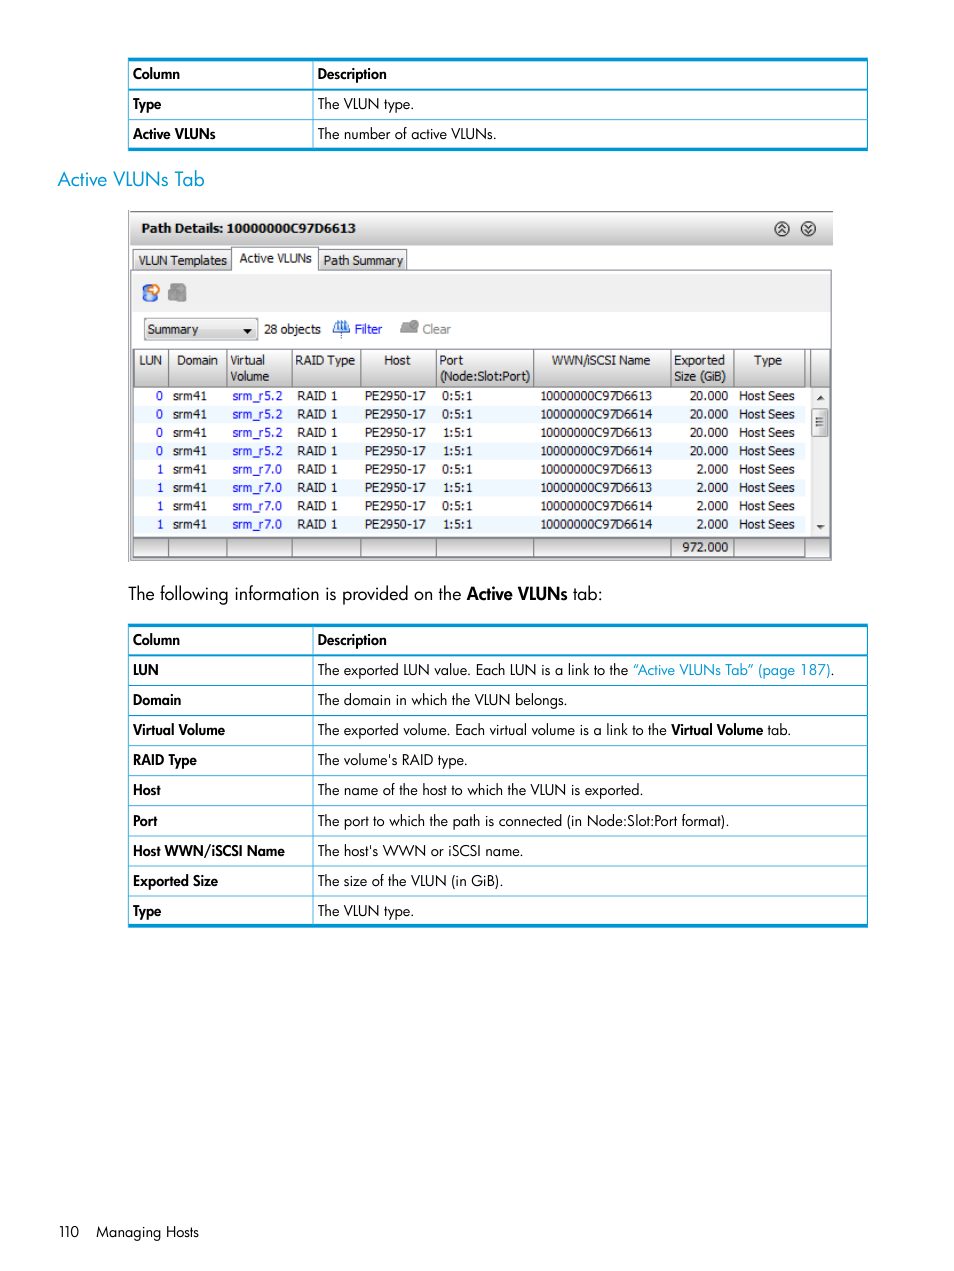Sort by the Domain column header
Viewport: 954px width, 1271px height.
click(198, 368)
